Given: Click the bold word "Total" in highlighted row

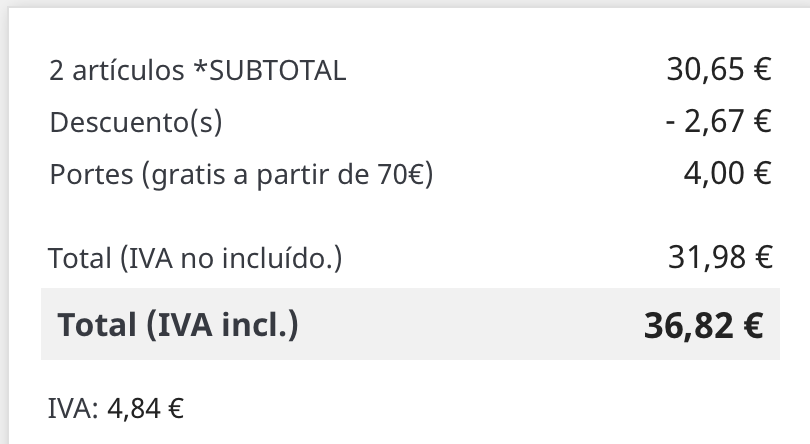Looking at the screenshot, I should [x=97, y=325].
